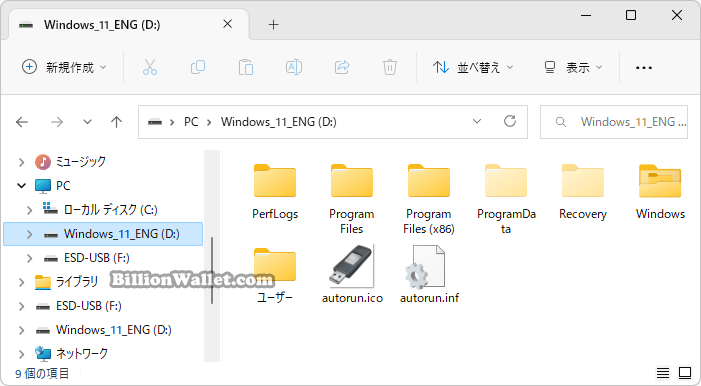Go up one folder level arrow

(116, 122)
